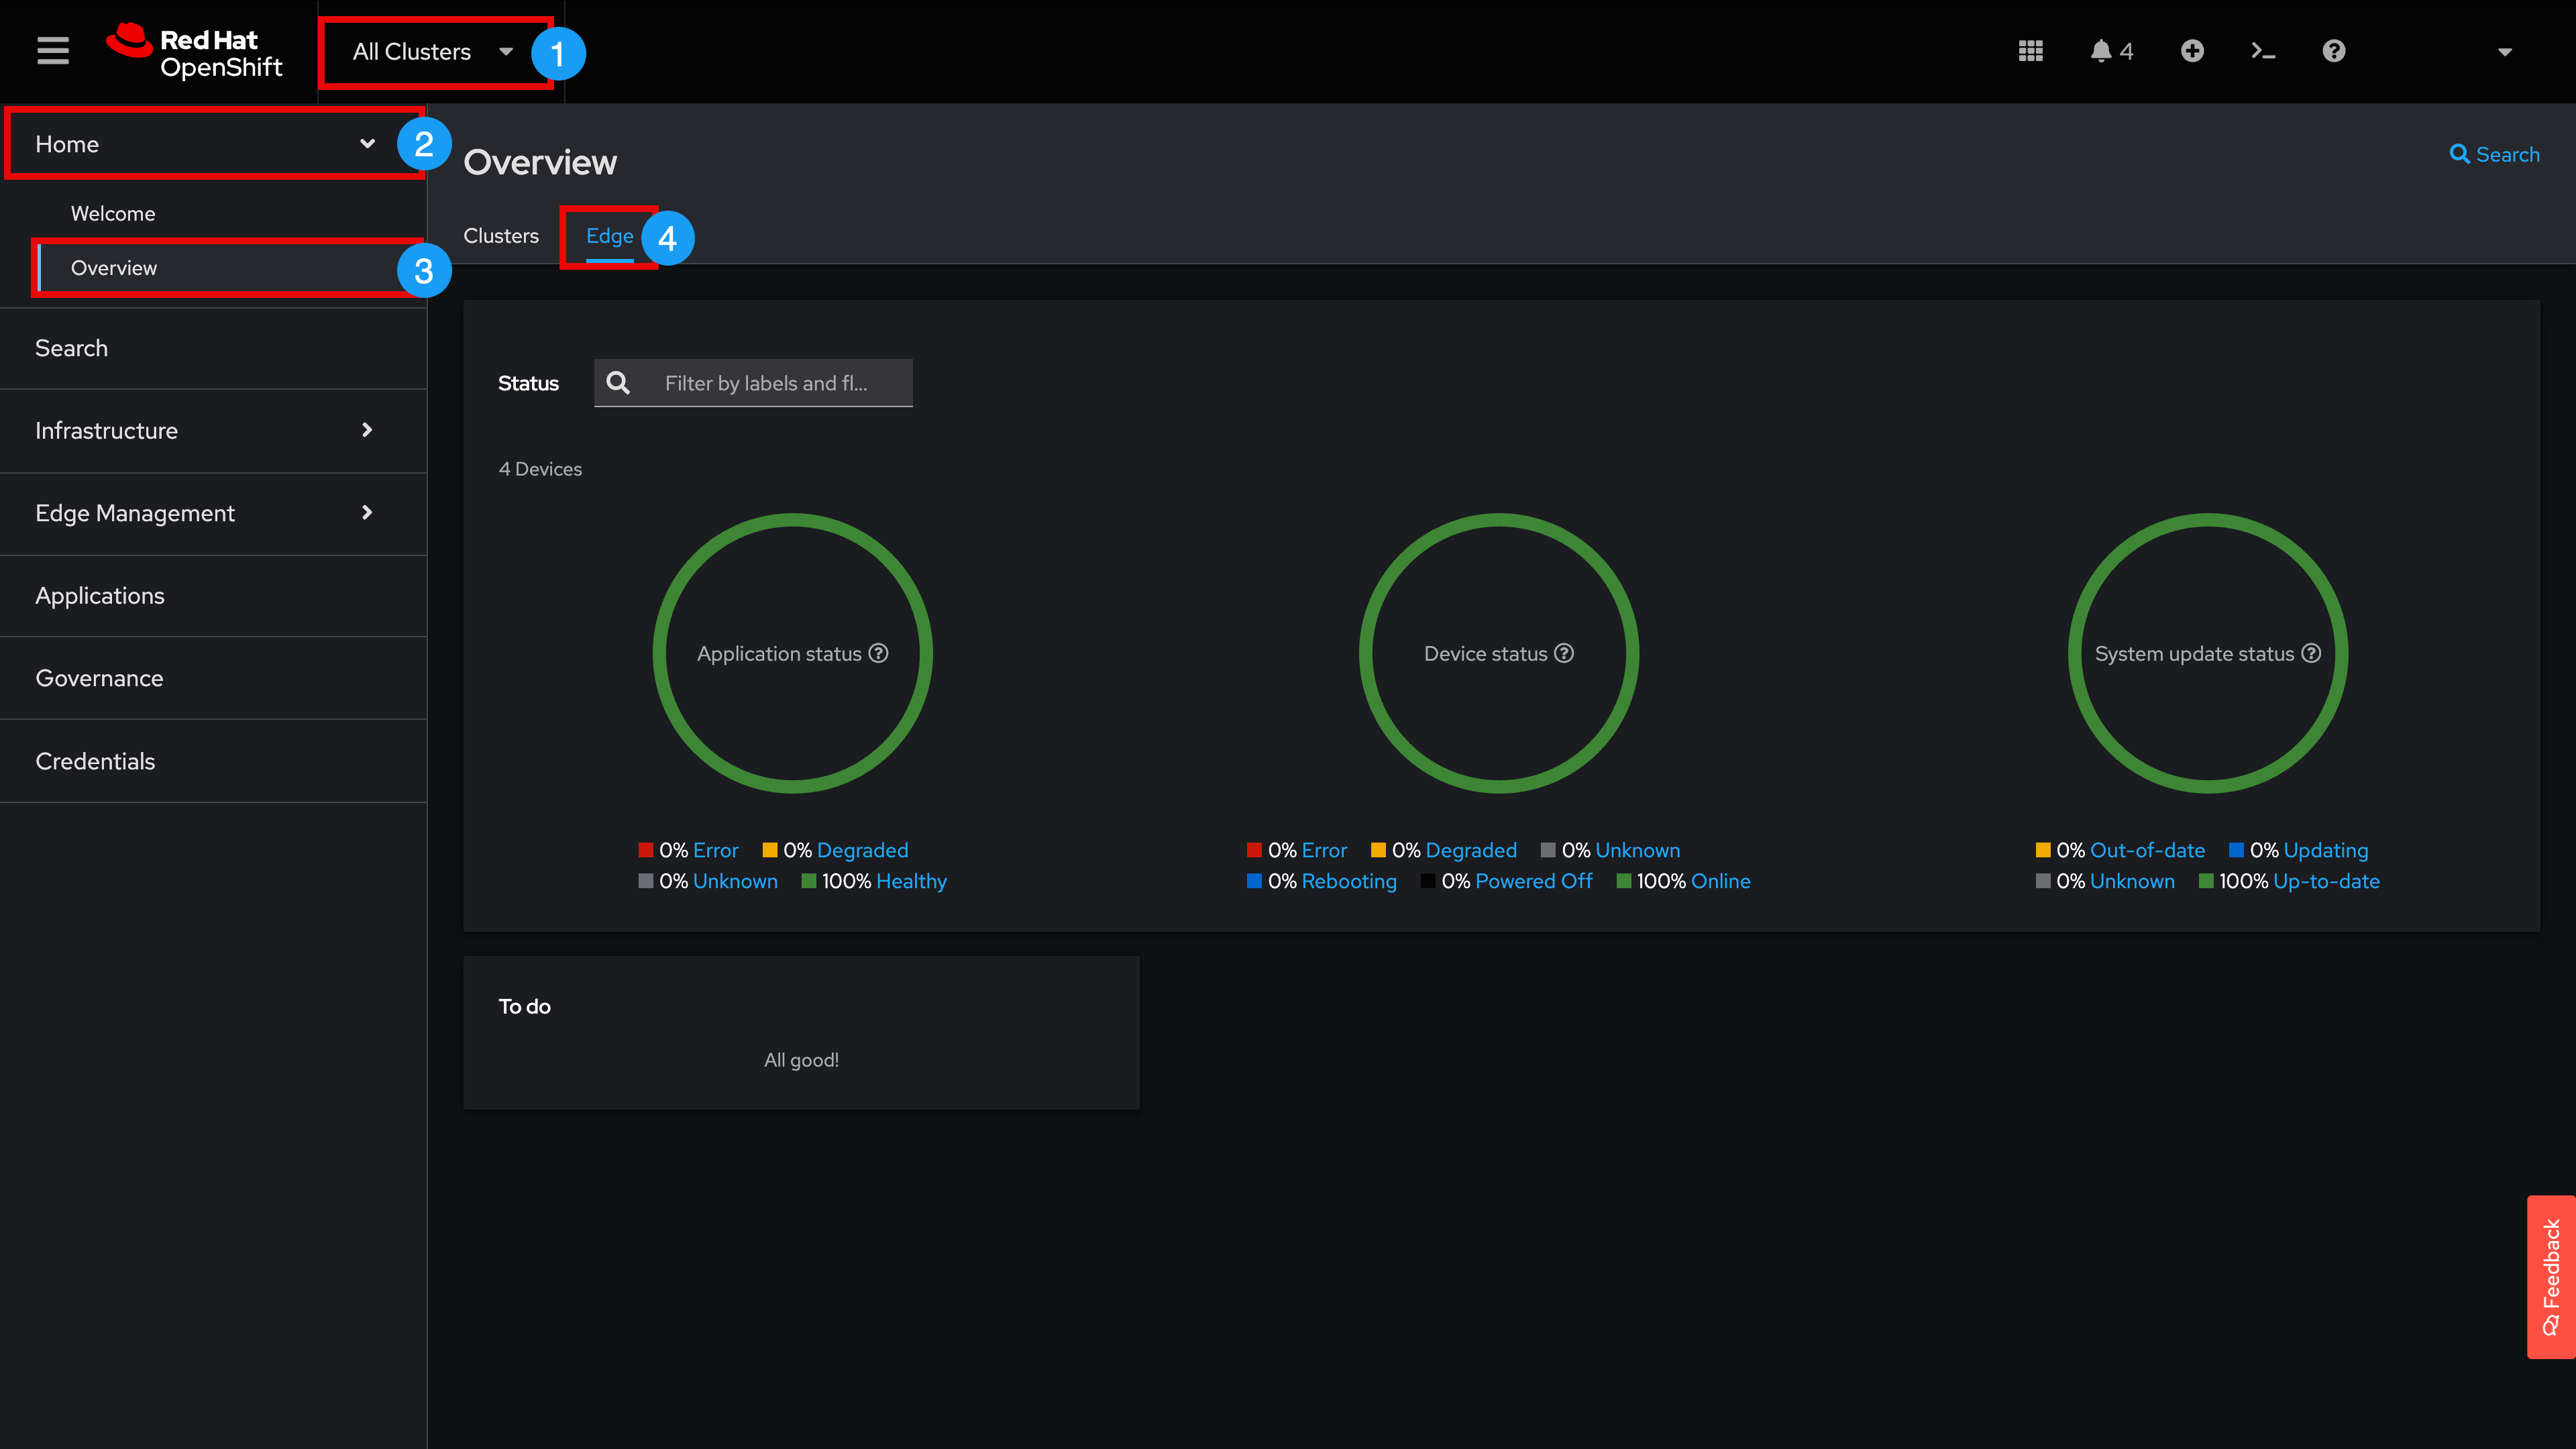This screenshot has width=2576, height=1449.
Task: Open the user account dropdown caret
Action: (2505, 52)
